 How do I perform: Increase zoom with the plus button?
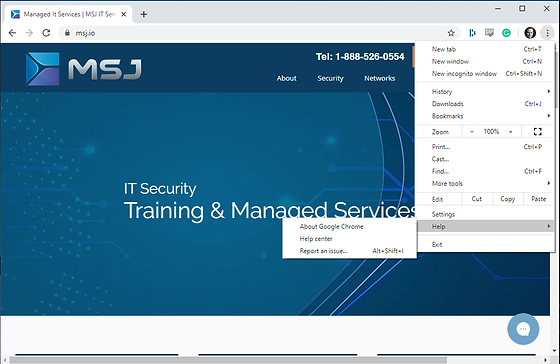[x=511, y=131]
